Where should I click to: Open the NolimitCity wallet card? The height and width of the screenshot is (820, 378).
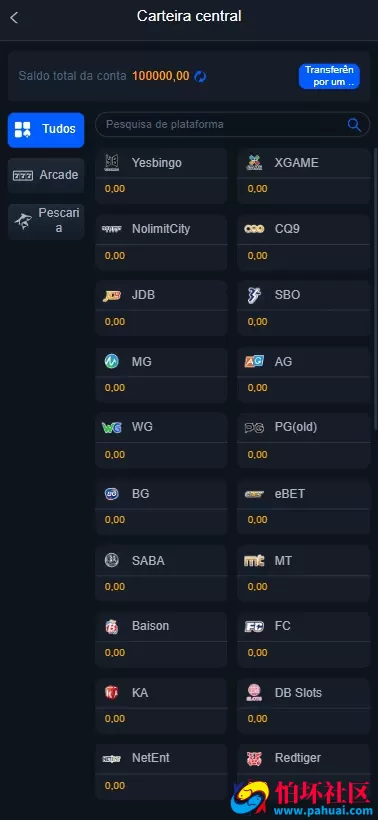161,242
